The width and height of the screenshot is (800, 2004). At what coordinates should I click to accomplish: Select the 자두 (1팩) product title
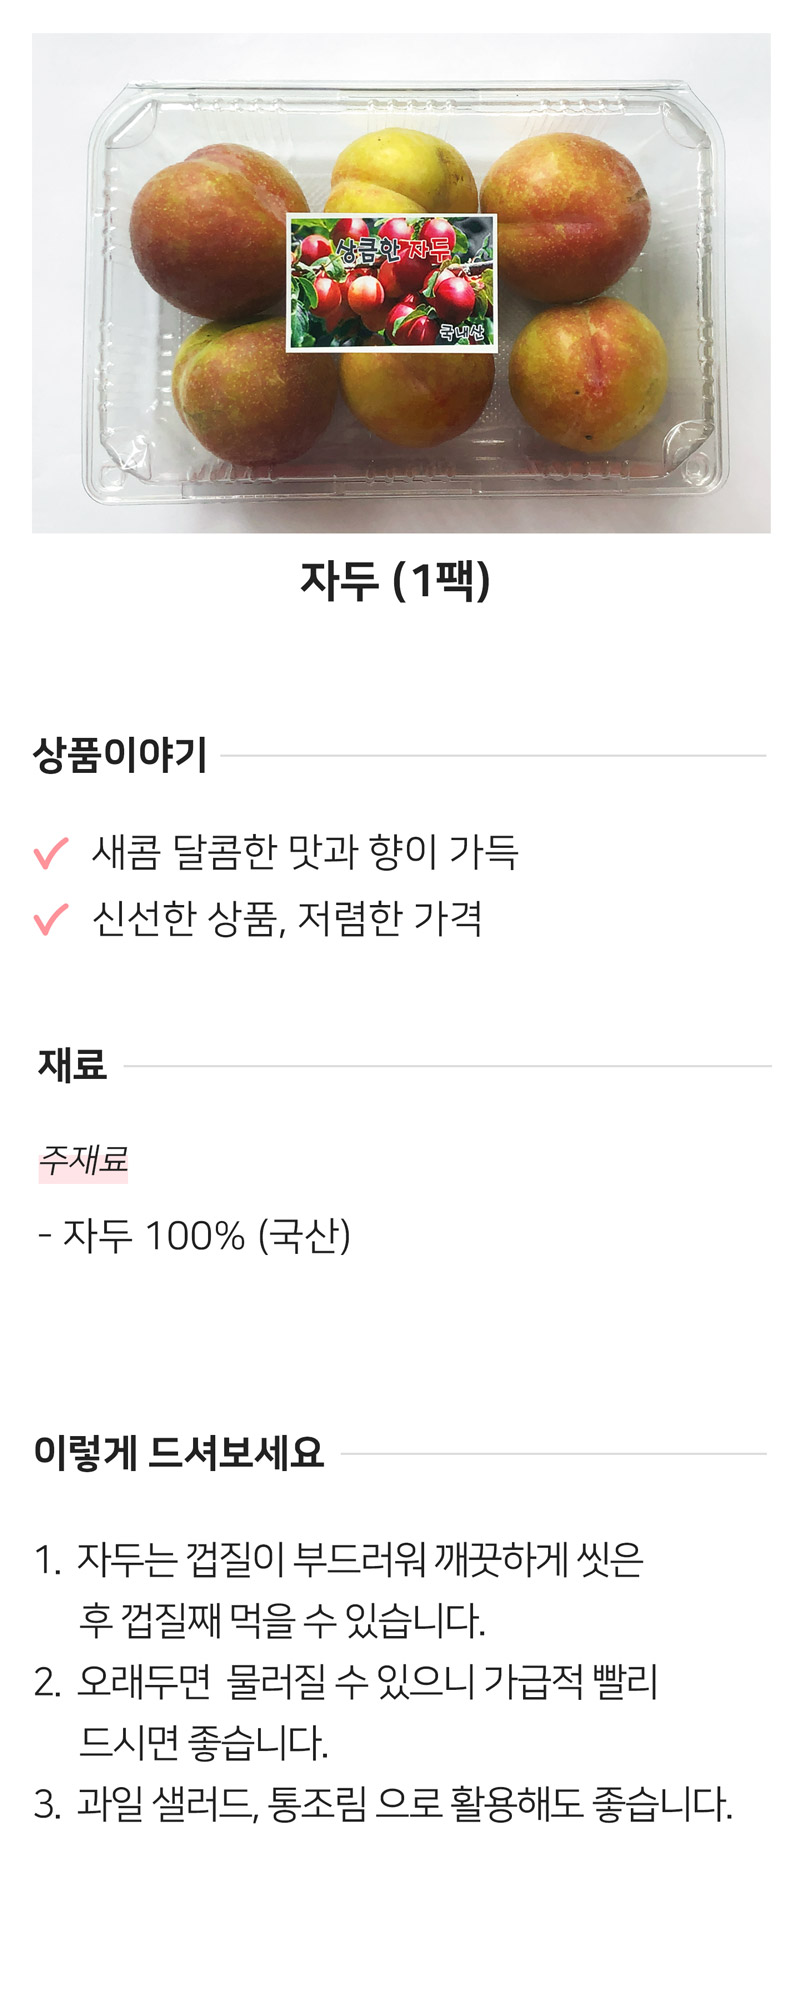tap(396, 580)
